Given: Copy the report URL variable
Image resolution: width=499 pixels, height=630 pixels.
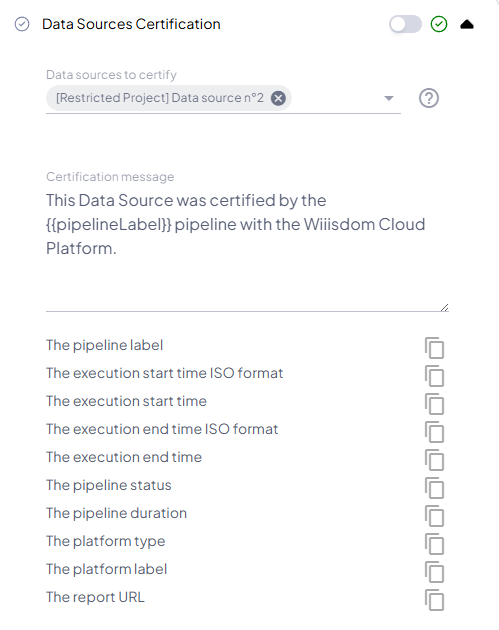Looking at the screenshot, I should coord(434,600).
